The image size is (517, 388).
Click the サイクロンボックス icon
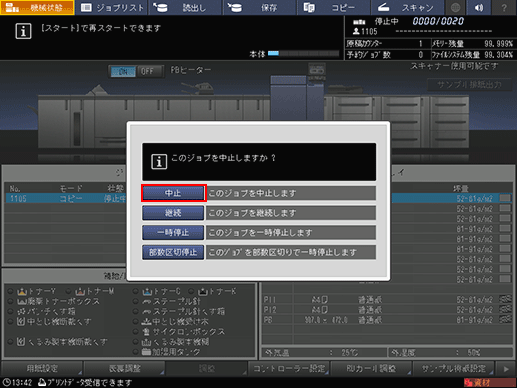(x=147, y=332)
